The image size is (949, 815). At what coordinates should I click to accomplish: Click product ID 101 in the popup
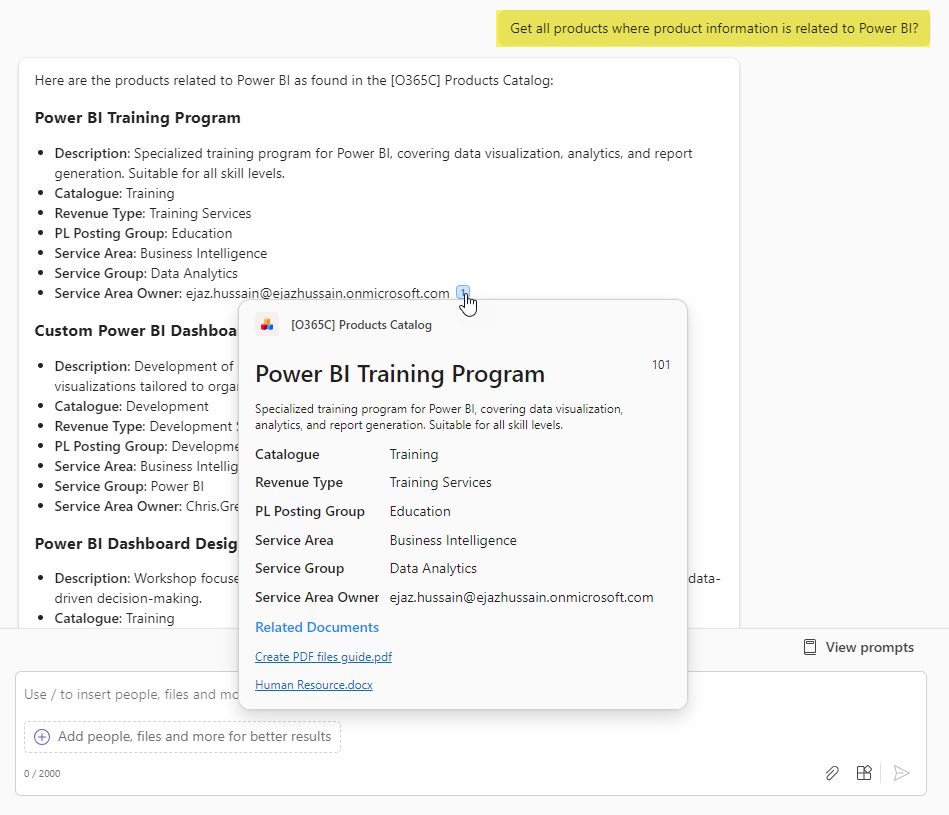661,365
